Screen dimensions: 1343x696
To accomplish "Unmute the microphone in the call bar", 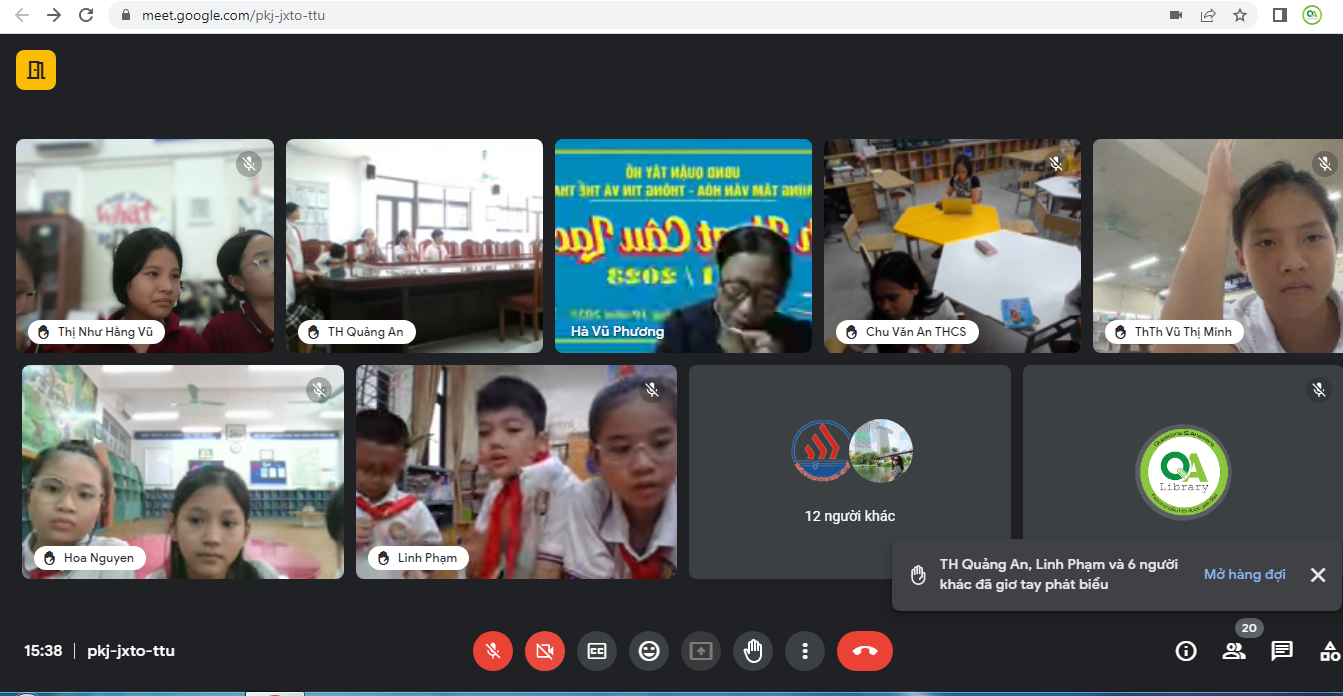I will tap(493, 651).
